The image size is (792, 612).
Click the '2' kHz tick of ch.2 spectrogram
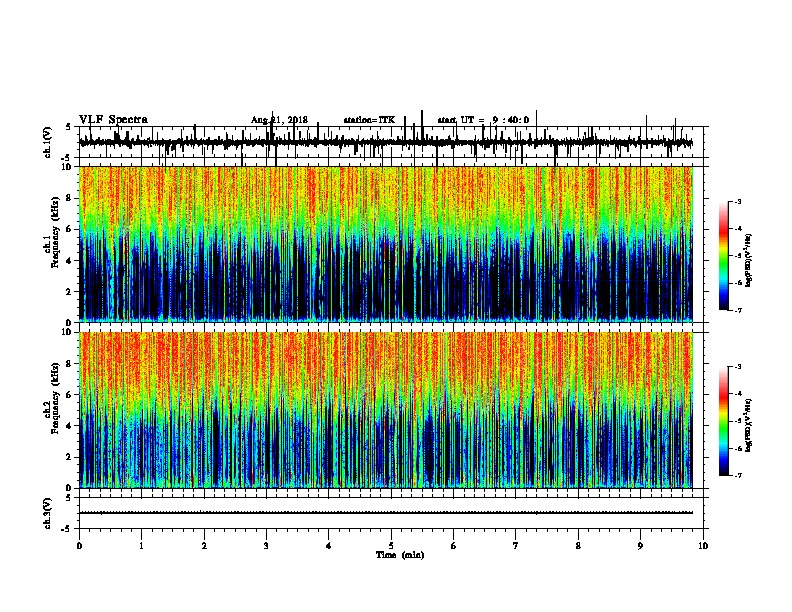pyautogui.click(x=70, y=457)
